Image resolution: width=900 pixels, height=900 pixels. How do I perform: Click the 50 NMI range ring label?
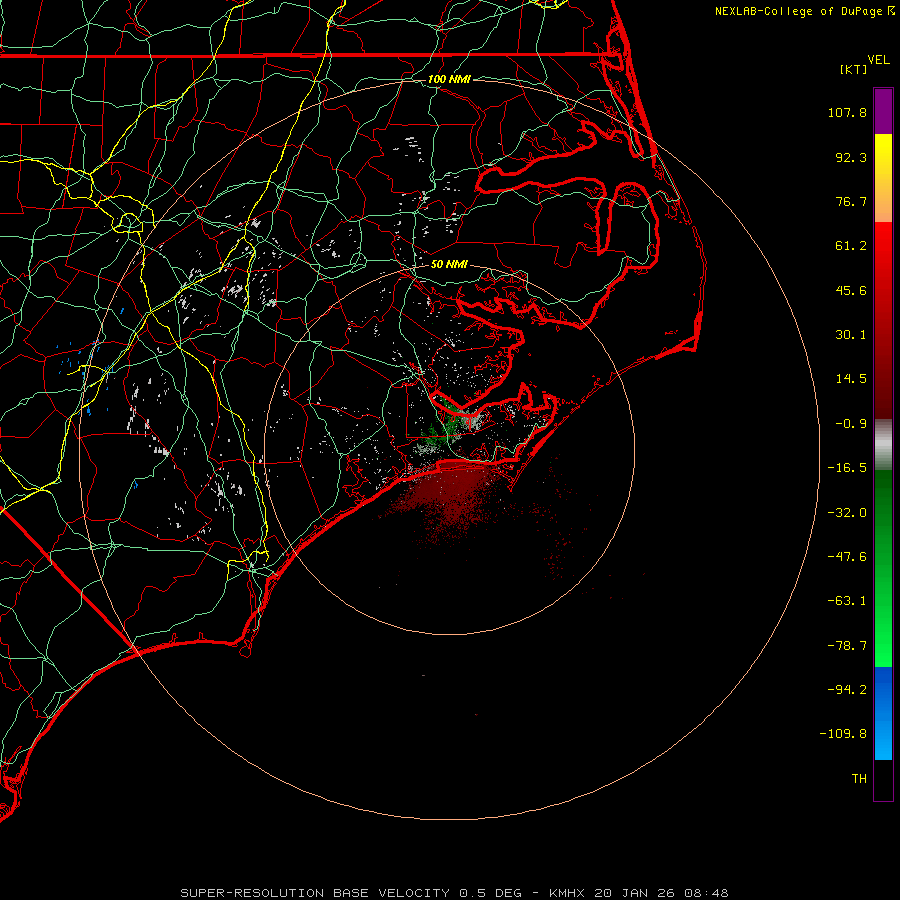(449, 264)
